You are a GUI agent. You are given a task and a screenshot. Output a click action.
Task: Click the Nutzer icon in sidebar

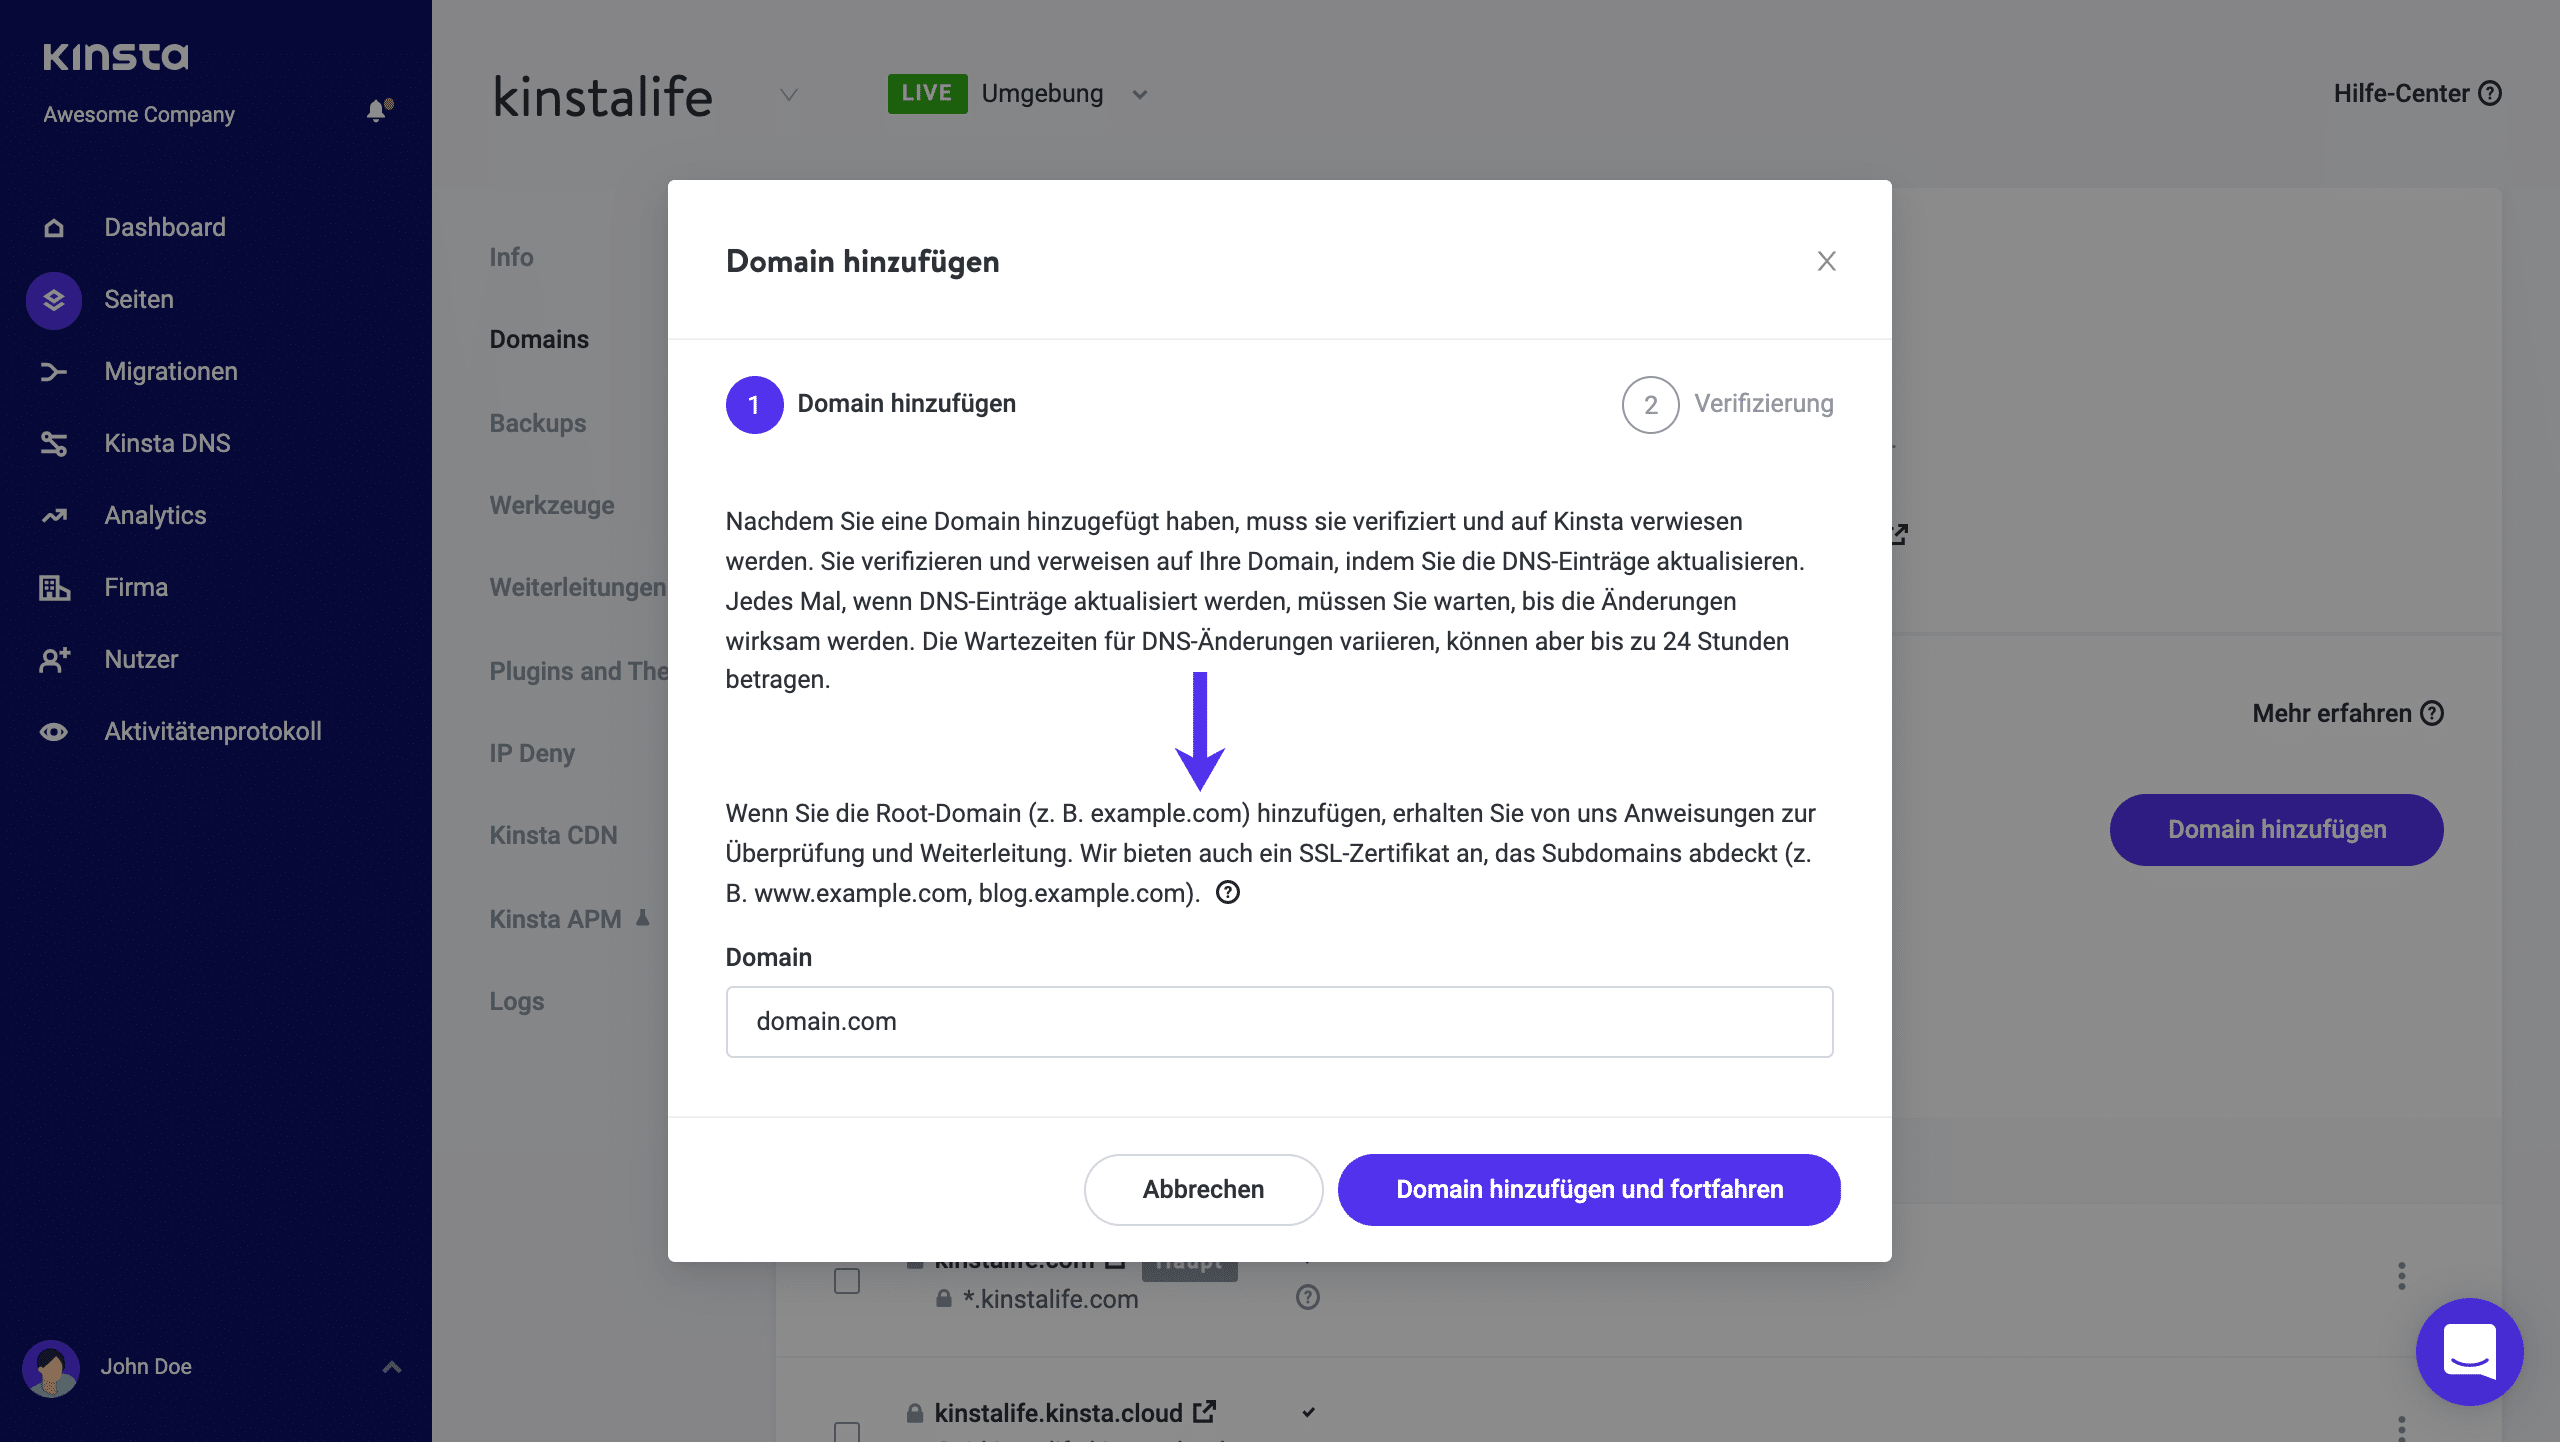(53, 658)
